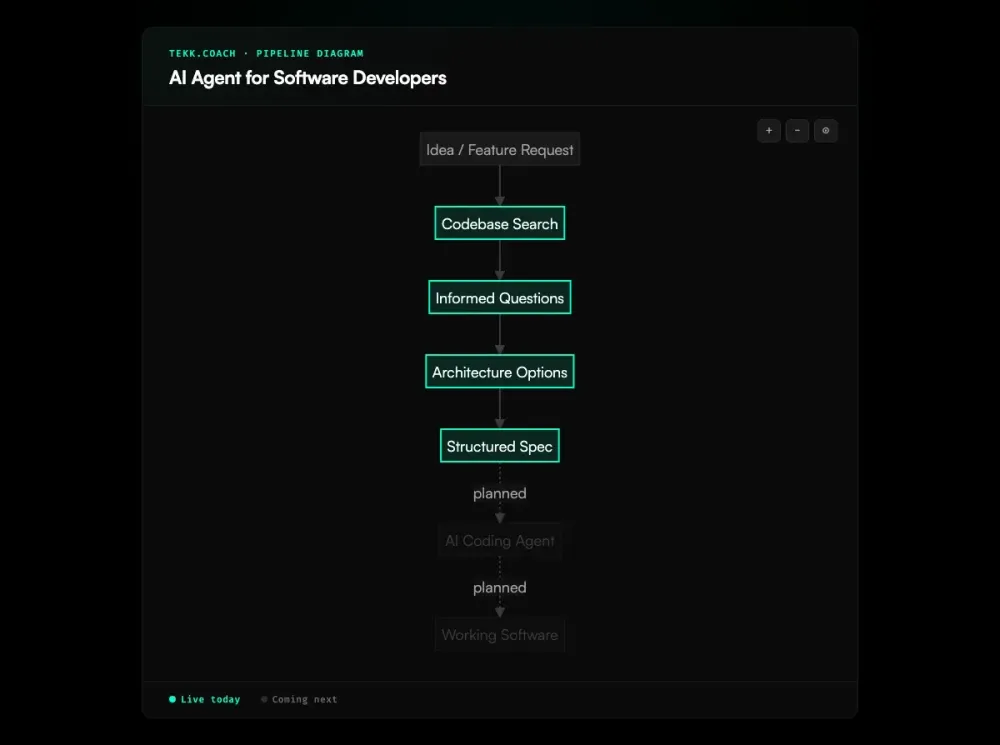Select the Architecture Options node
Viewport: 1000px width, 745px height.
[499, 371]
